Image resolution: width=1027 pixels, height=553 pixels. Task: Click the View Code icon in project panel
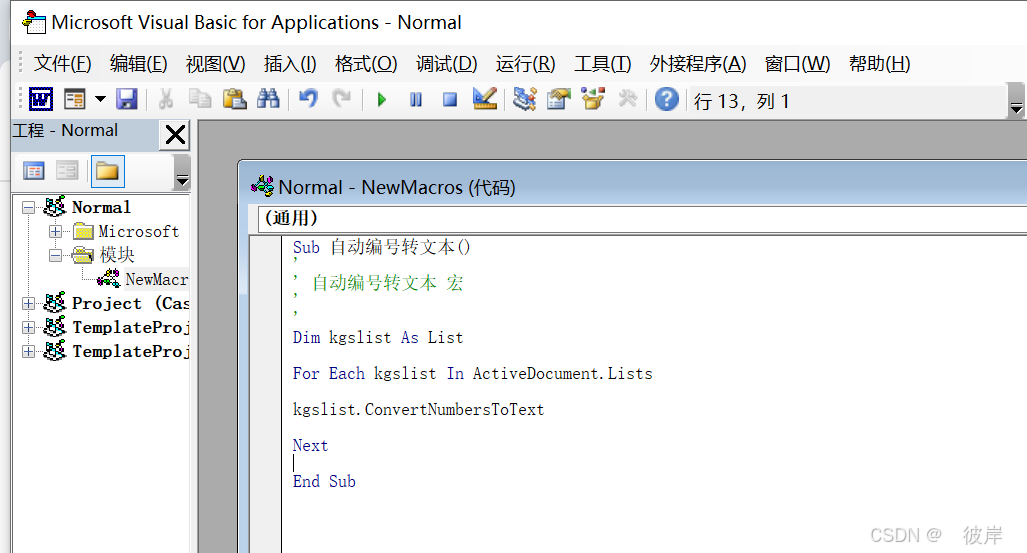33,171
